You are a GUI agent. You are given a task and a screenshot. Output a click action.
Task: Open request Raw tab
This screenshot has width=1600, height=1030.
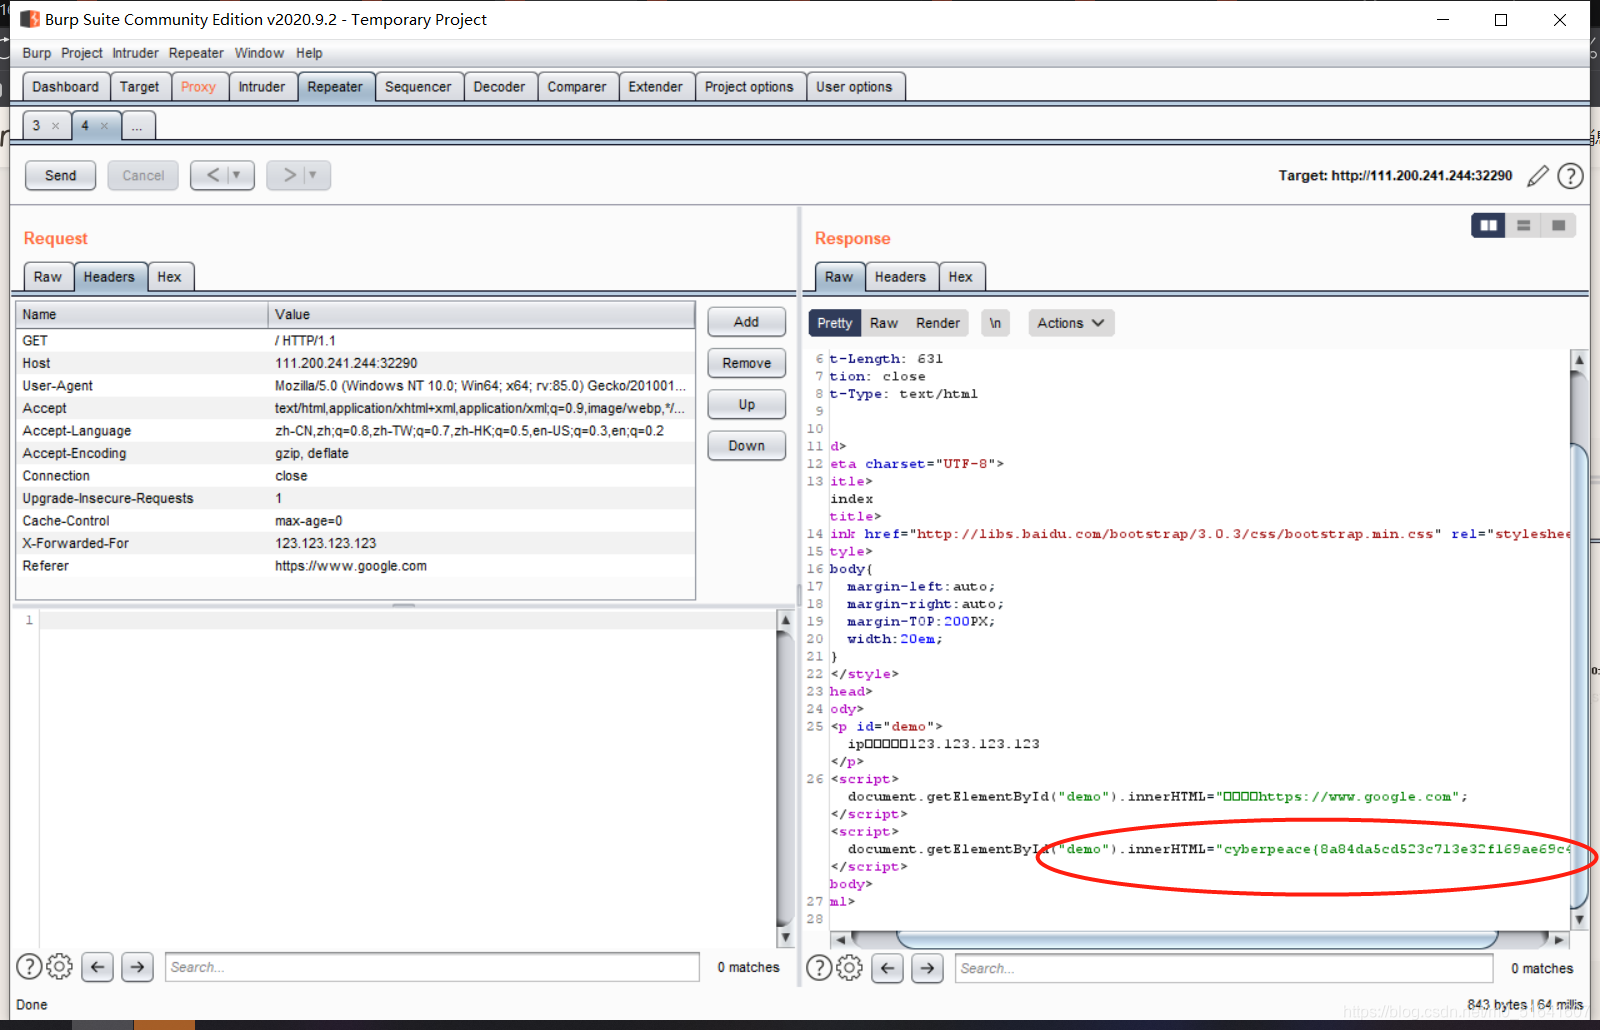(48, 277)
